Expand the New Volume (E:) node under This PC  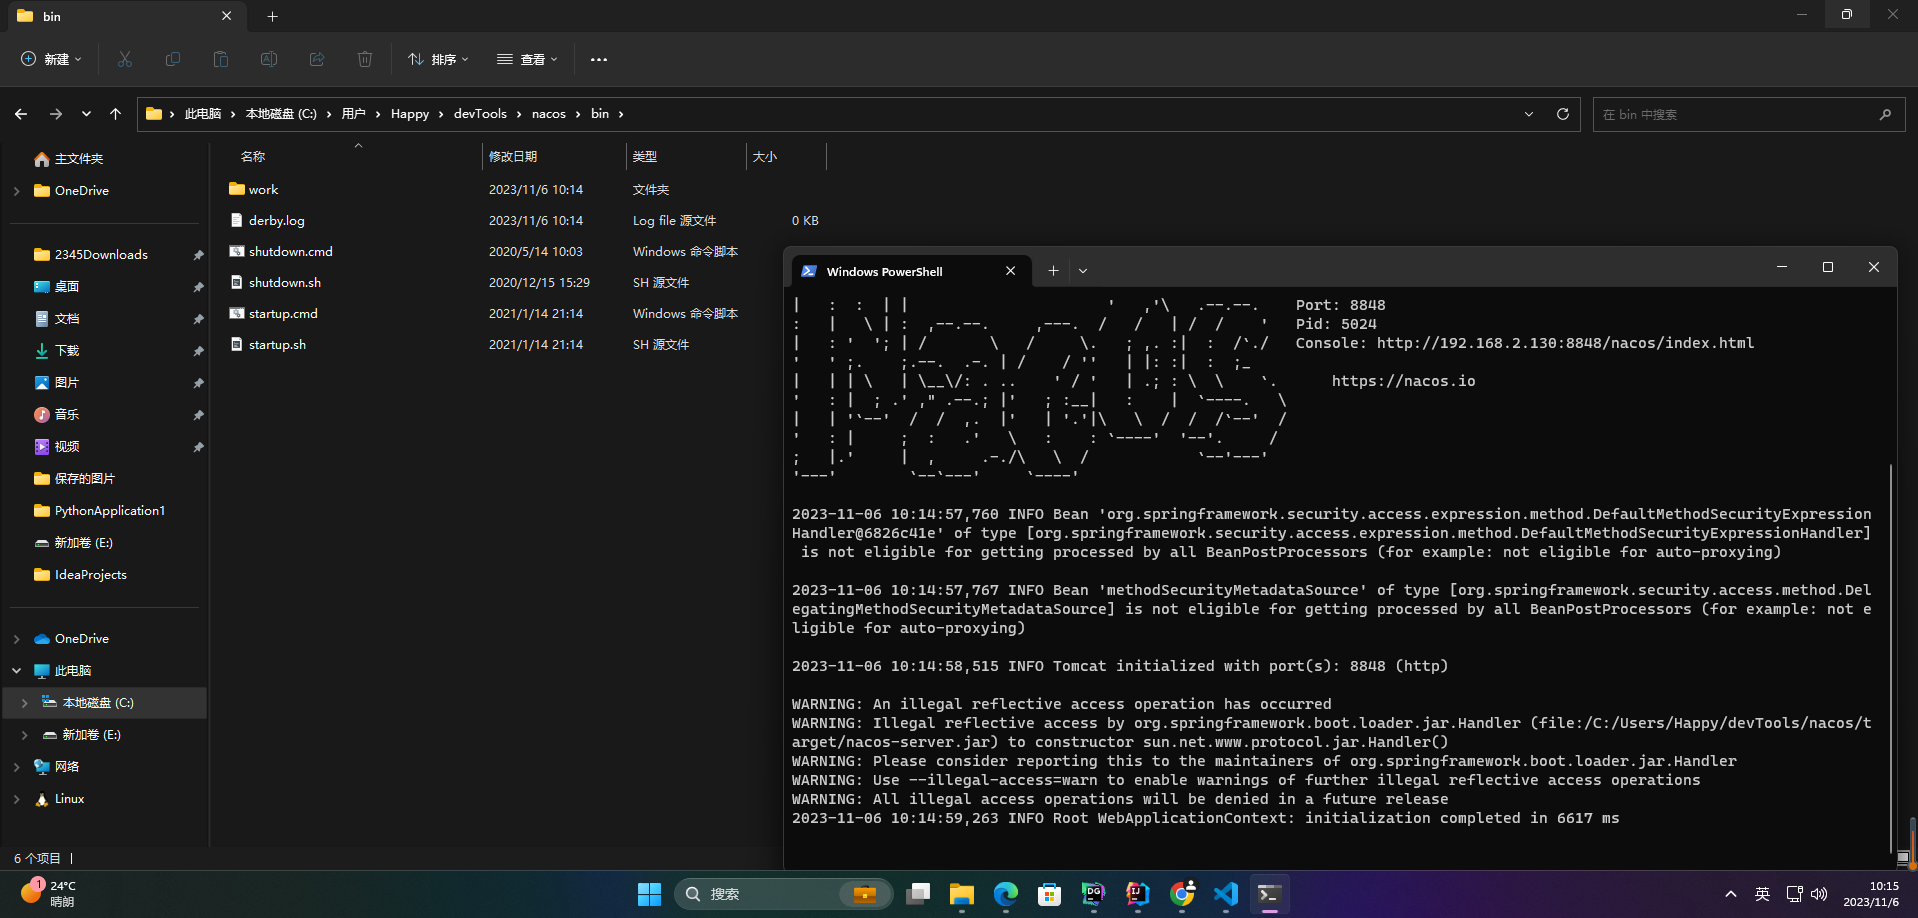[24, 735]
